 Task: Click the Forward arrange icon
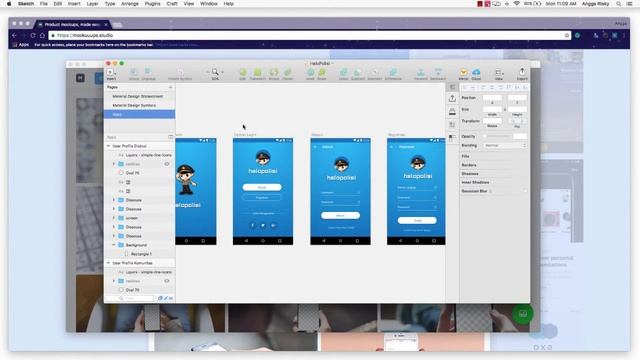[x=420, y=73]
